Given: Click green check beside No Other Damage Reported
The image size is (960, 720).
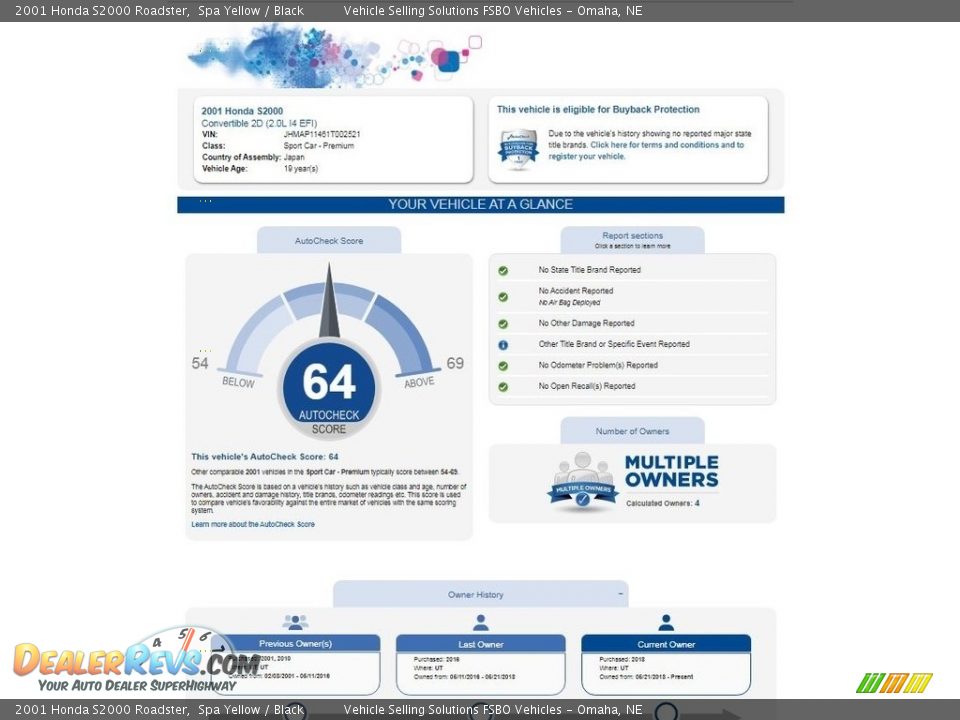Looking at the screenshot, I should 503,324.
